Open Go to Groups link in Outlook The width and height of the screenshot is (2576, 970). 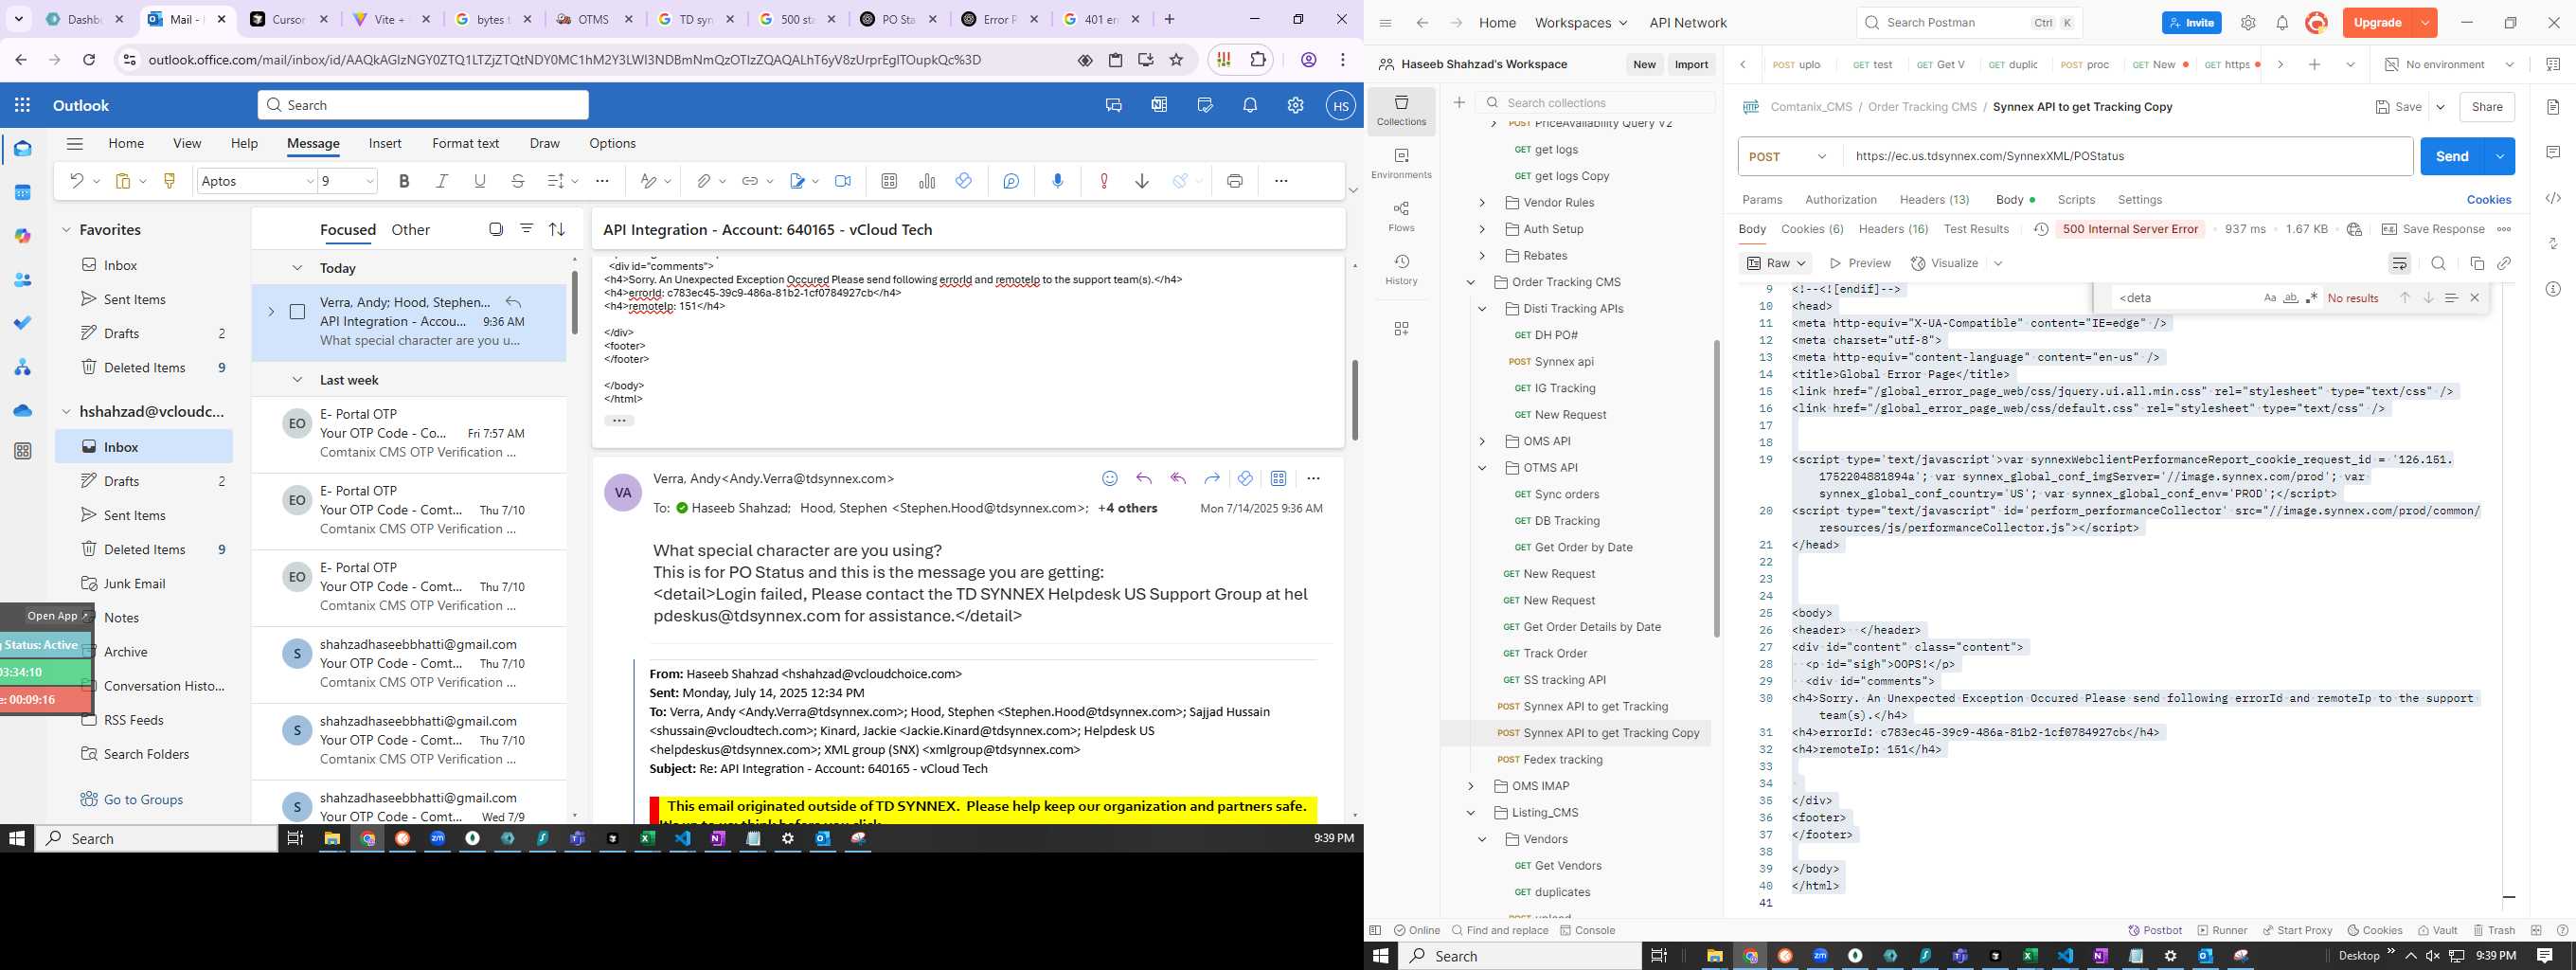point(143,799)
